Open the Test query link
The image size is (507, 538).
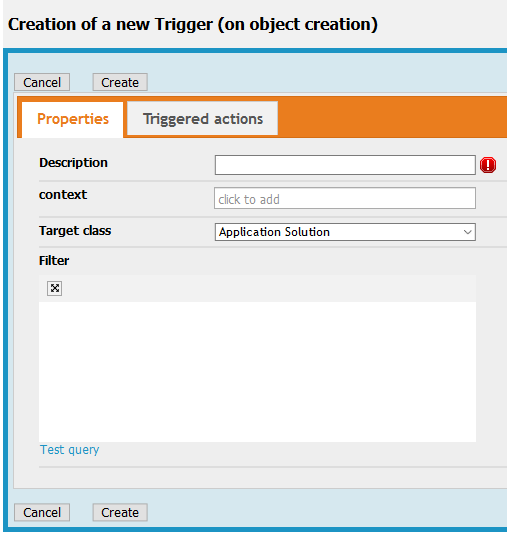click(x=70, y=449)
